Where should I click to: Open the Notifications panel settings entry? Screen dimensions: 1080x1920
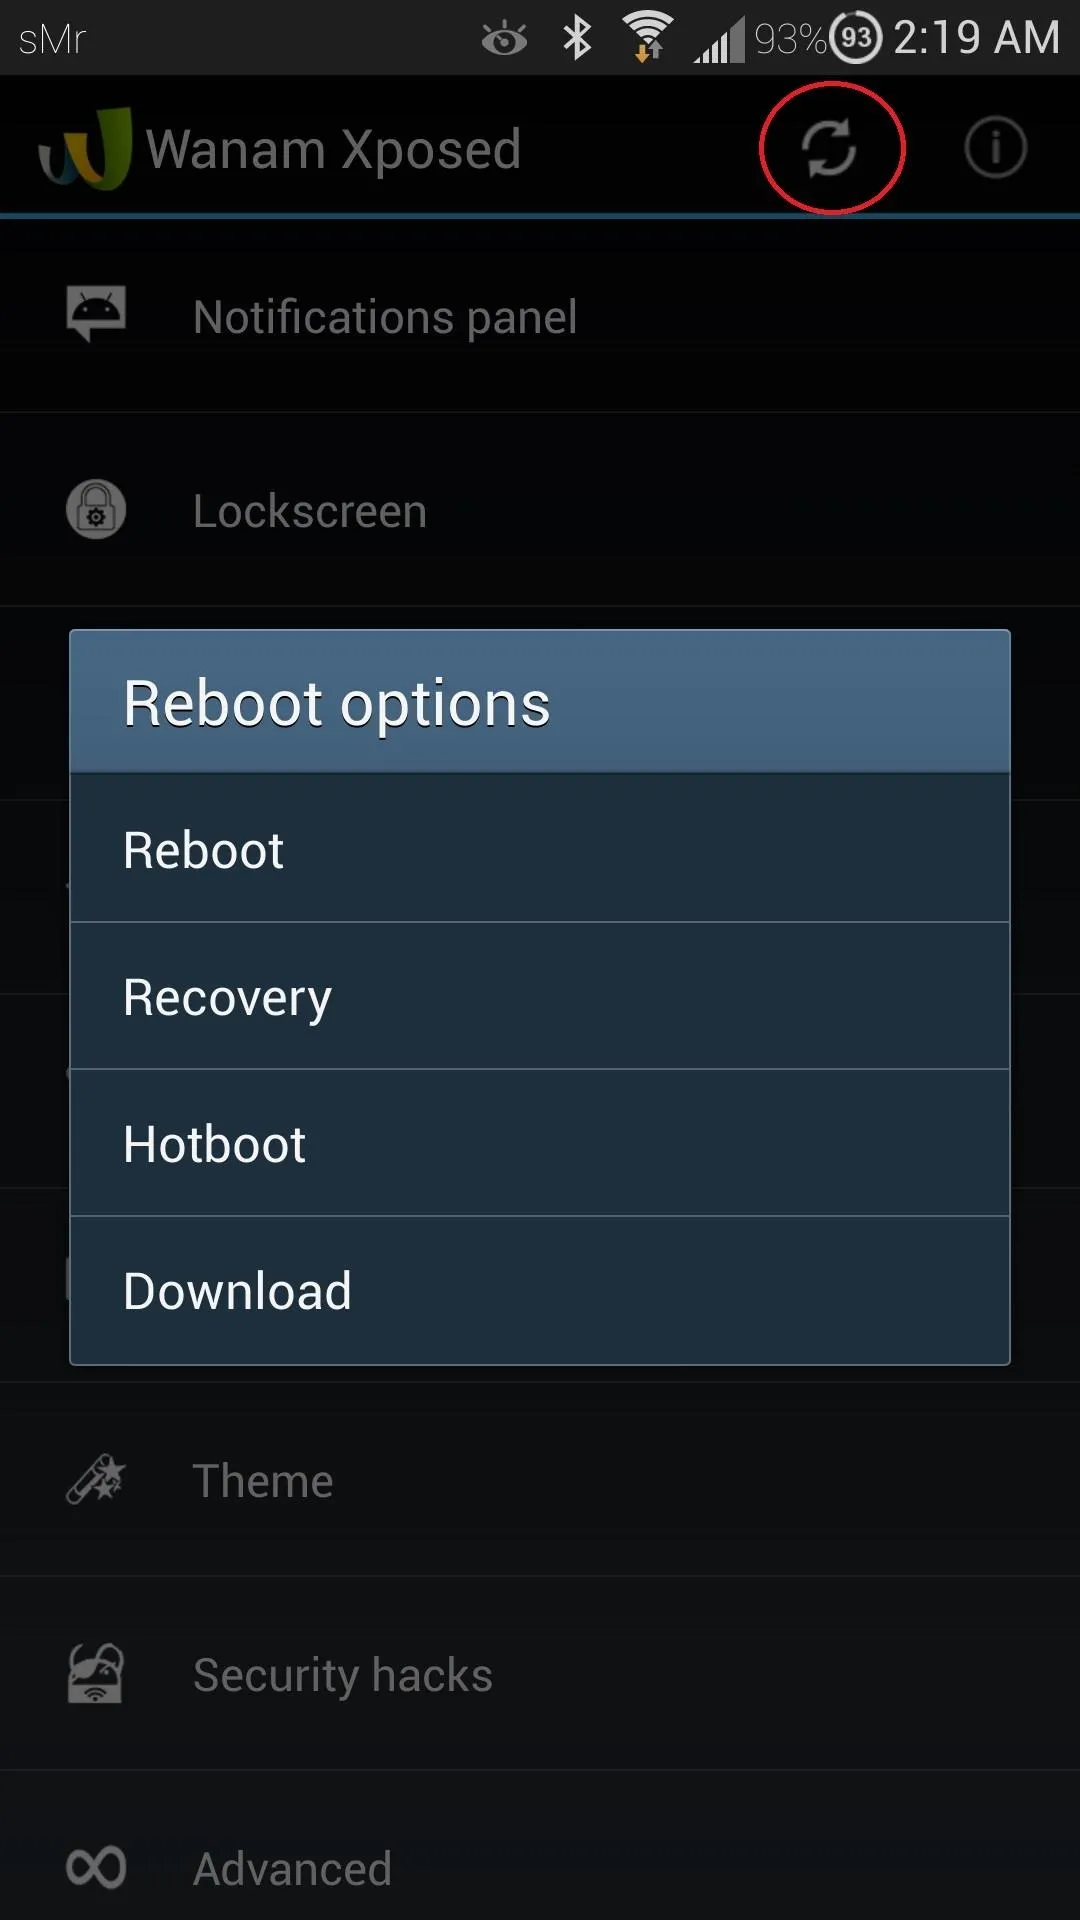coord(540,315)
